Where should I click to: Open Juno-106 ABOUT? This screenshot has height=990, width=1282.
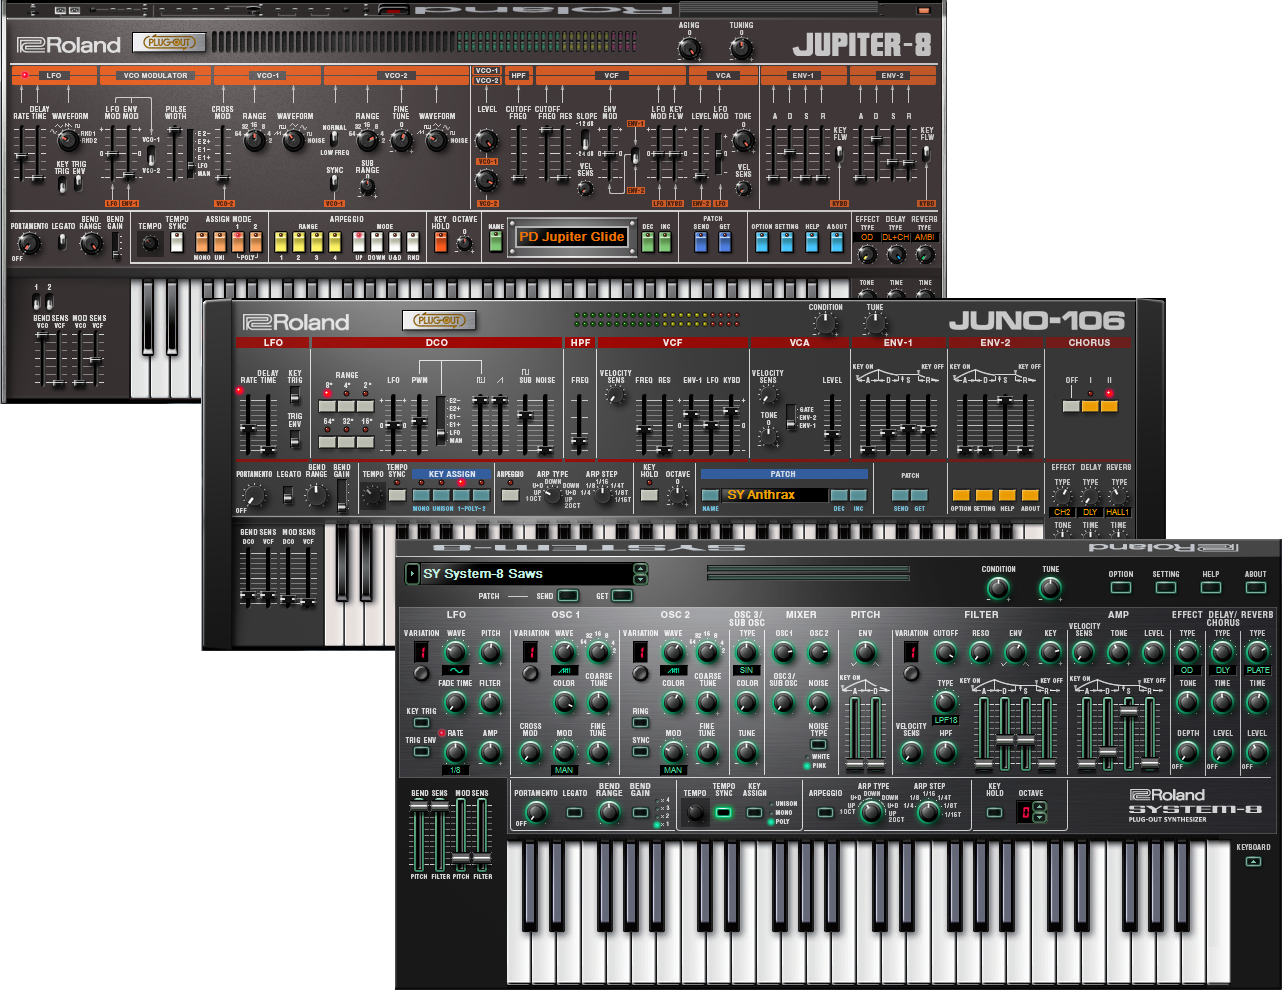click(1030, 495)
